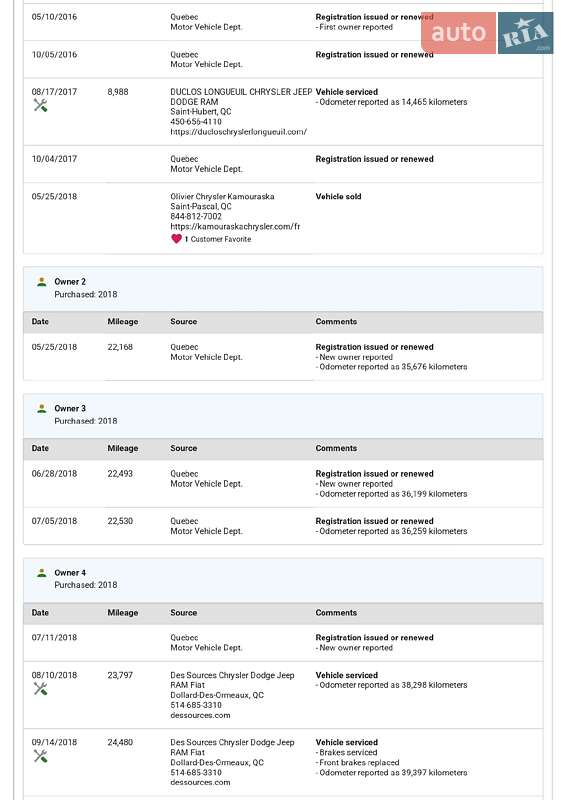566x800 pixels.
Task: Click the Owner 2 section header
Action: point(283,288)
